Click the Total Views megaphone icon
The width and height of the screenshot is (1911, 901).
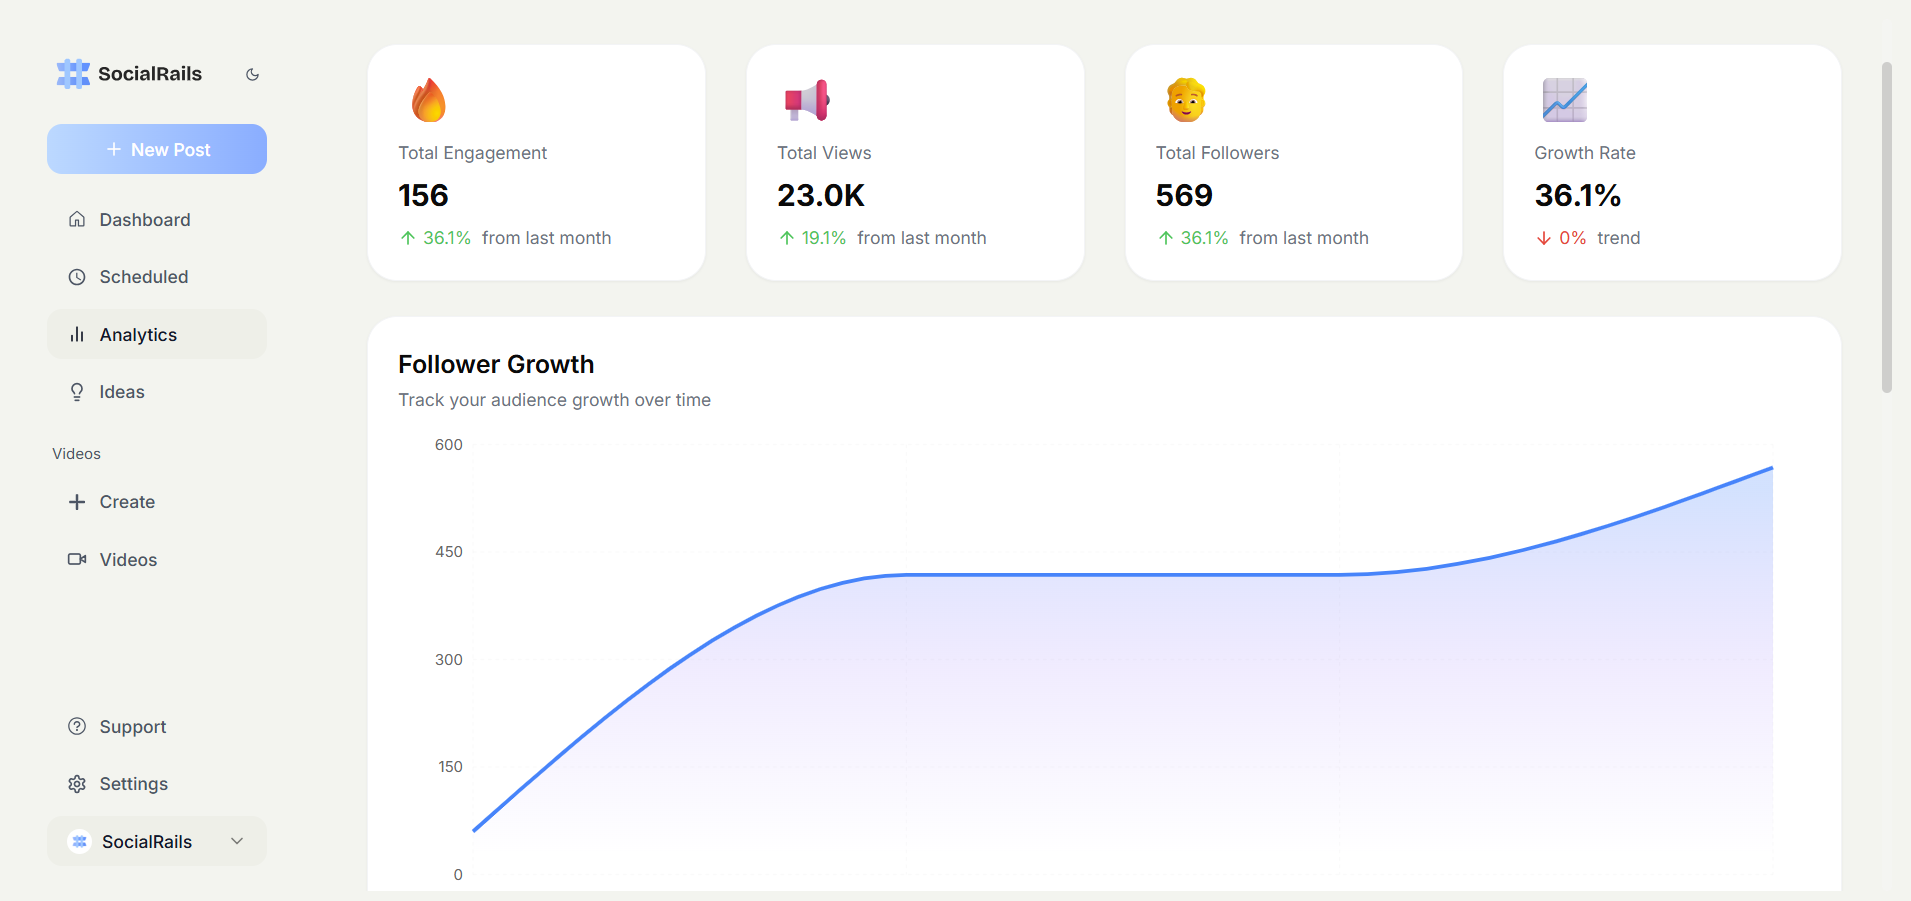807,100
